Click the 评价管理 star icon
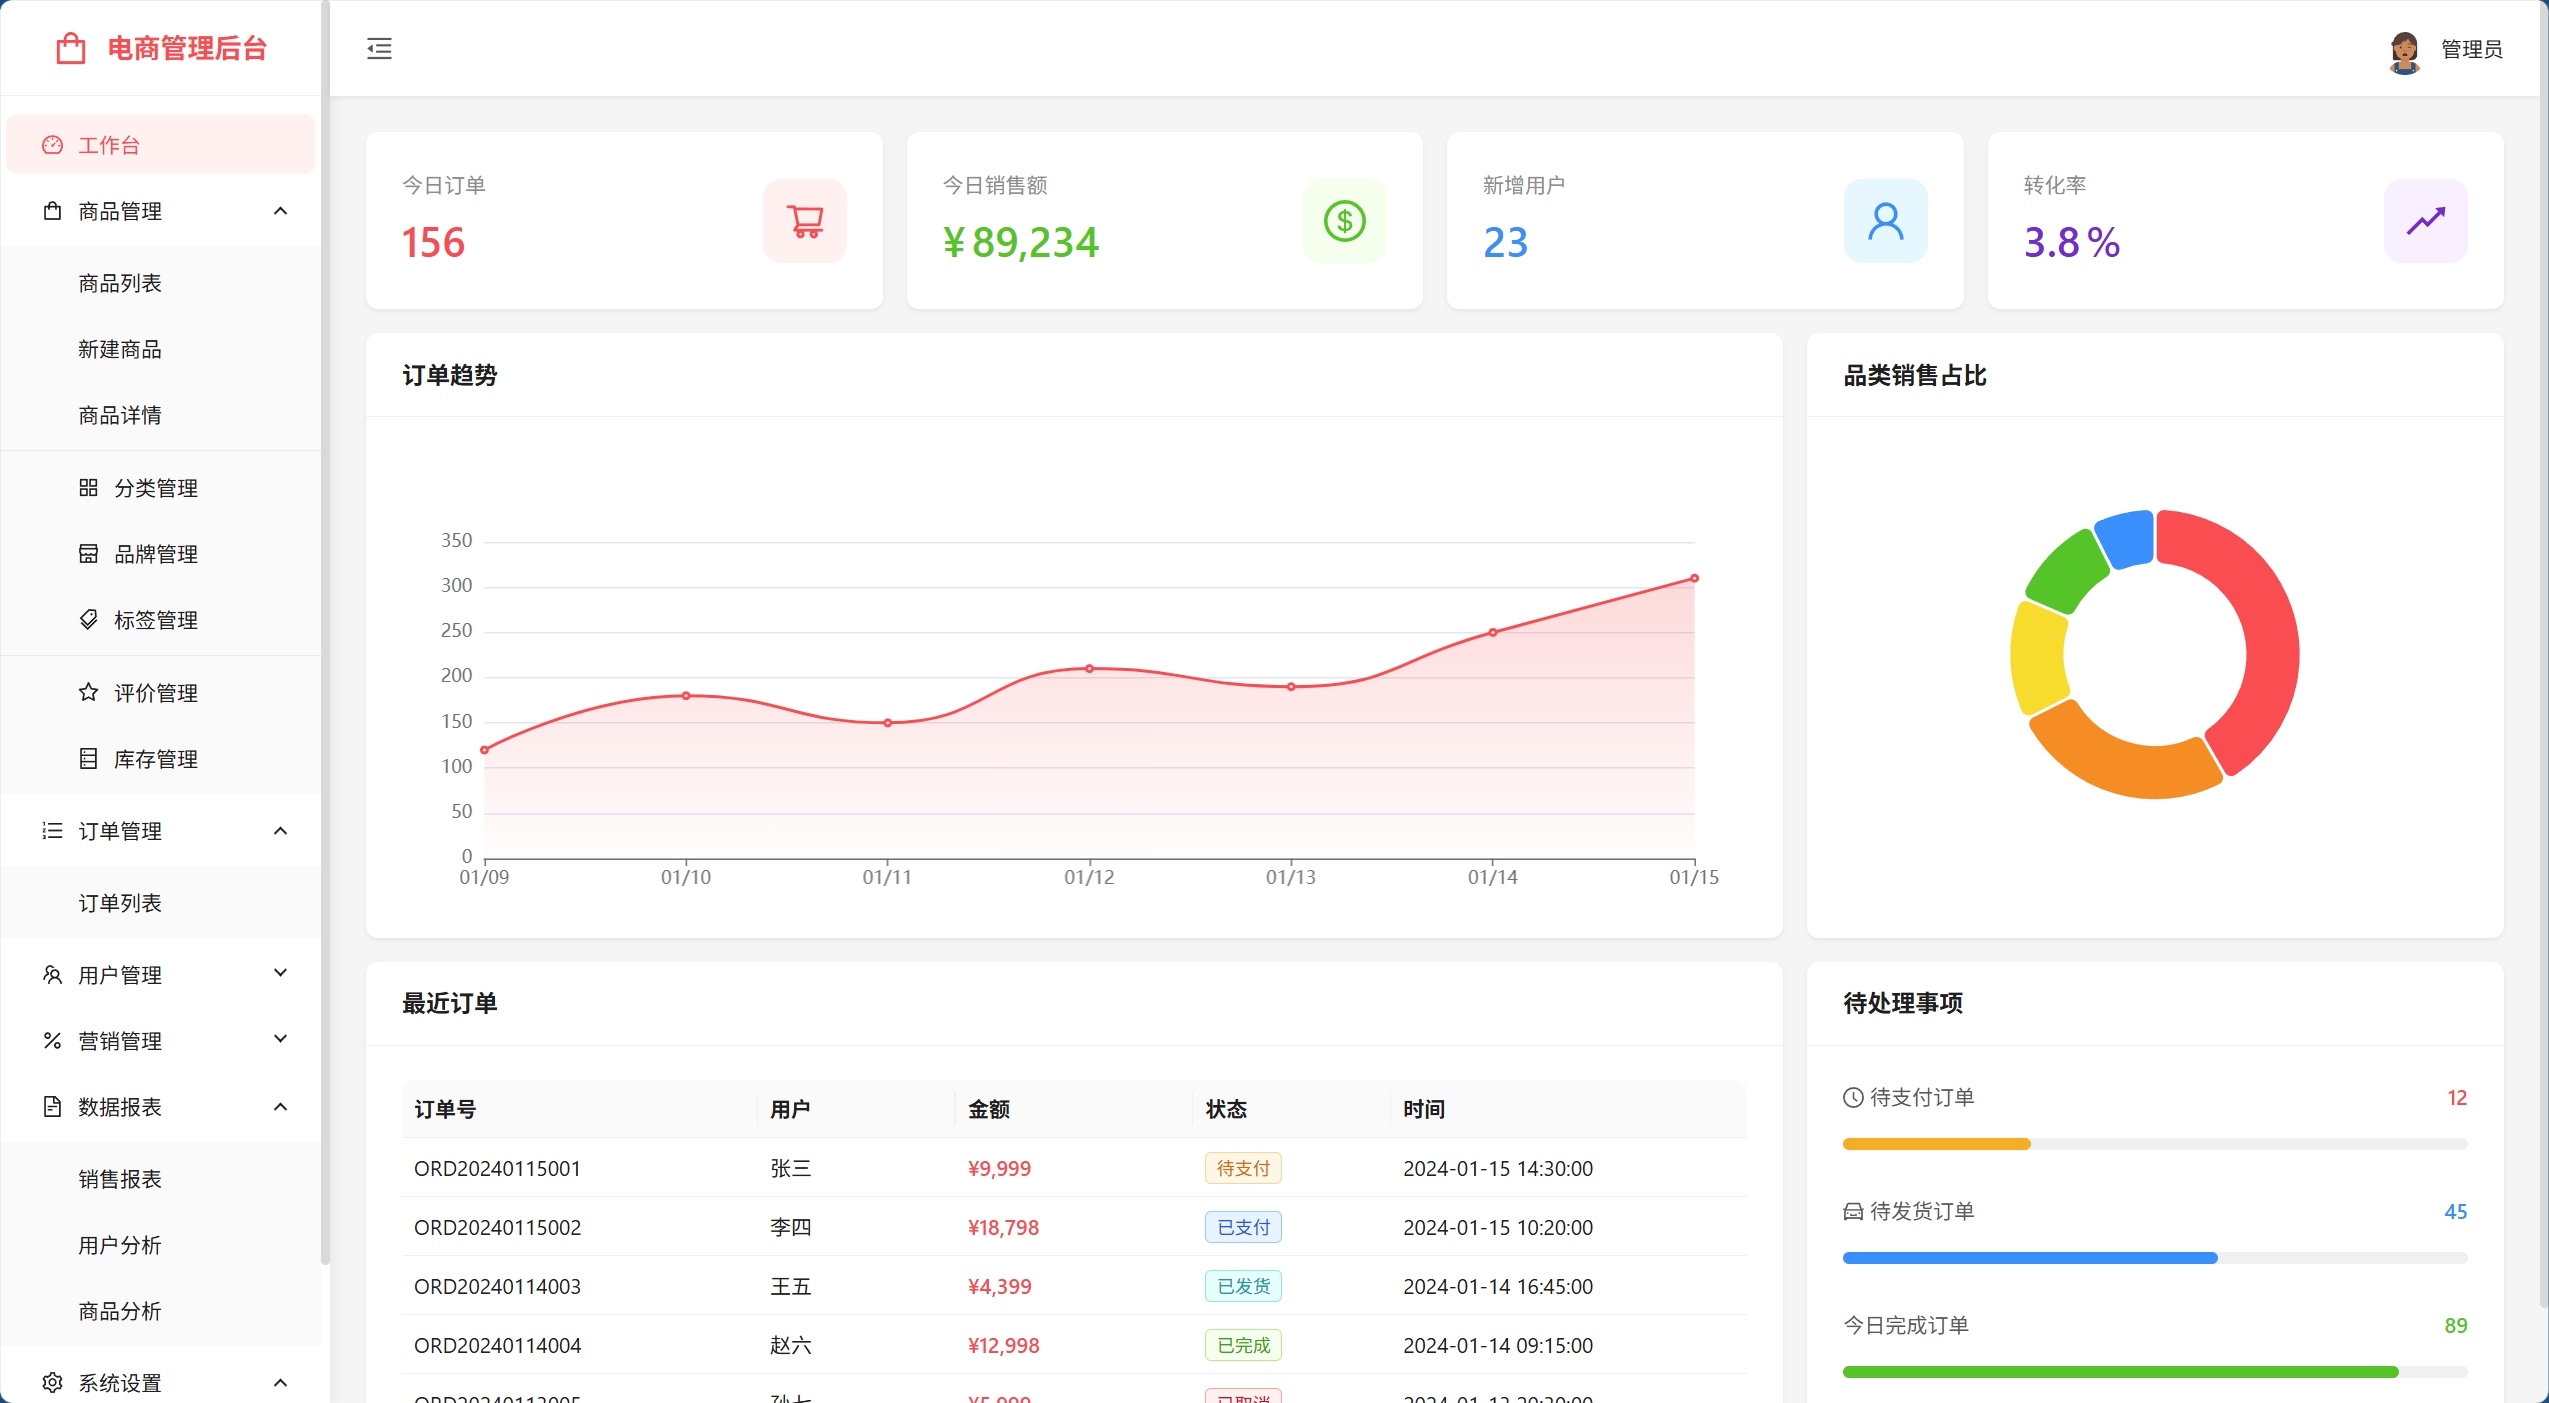The width and height of the screenshot is (2549, 1403). (88, 692)
